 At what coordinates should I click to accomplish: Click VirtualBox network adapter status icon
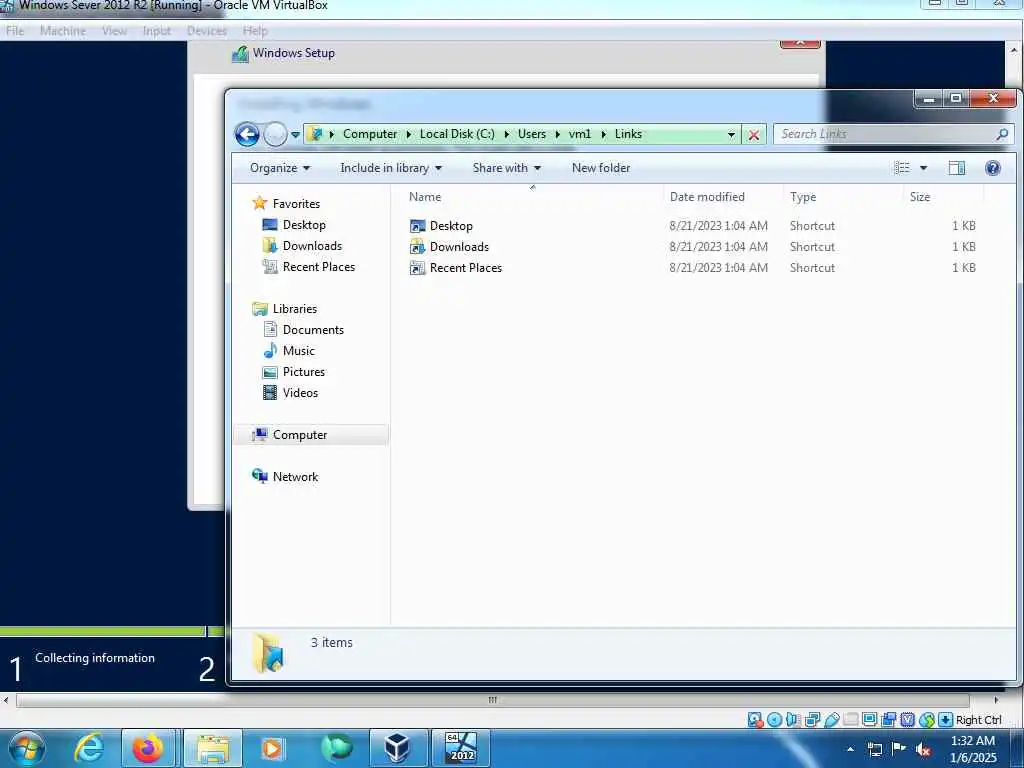pos(812,720)
